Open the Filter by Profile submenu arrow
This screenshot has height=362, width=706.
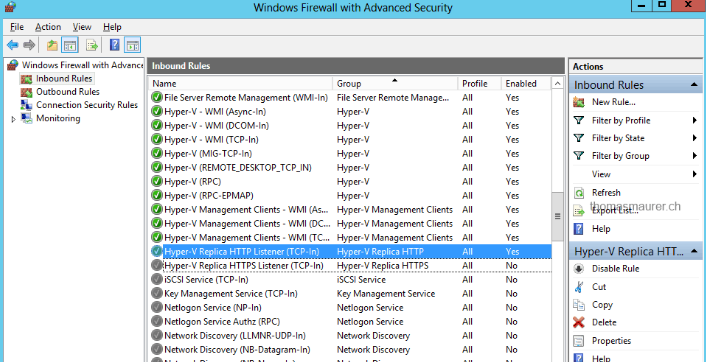tap(695, 120)
